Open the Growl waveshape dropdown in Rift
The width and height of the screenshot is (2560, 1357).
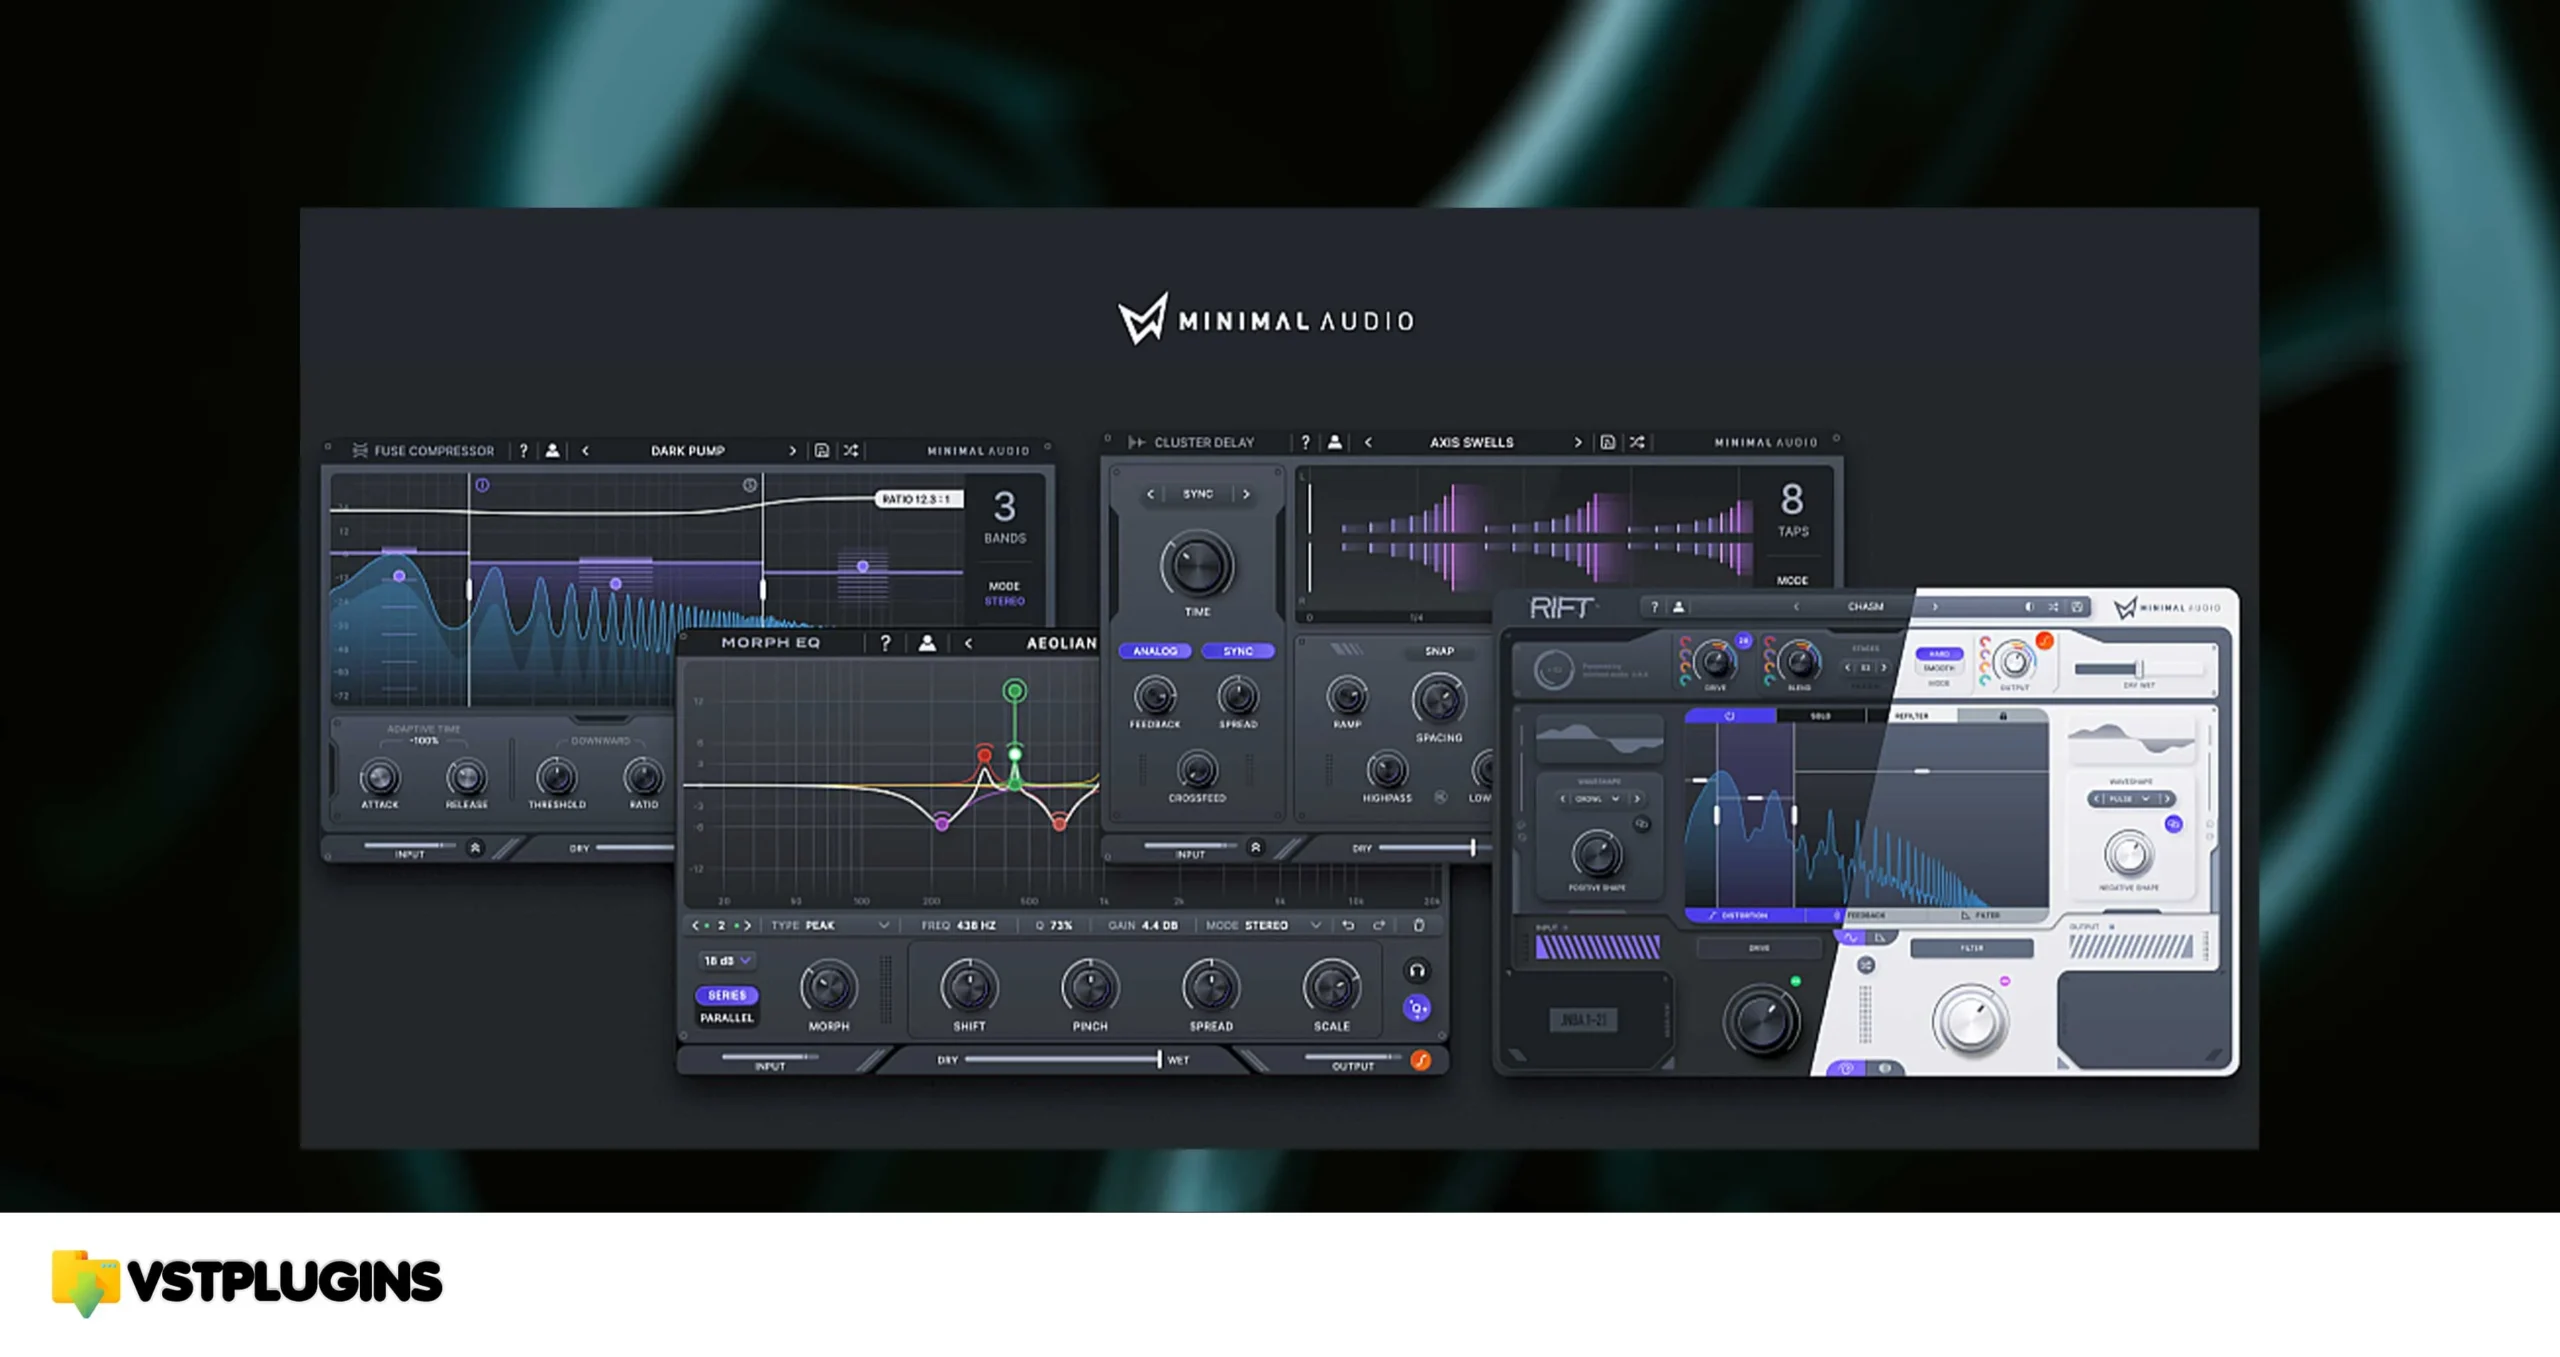1598,798
